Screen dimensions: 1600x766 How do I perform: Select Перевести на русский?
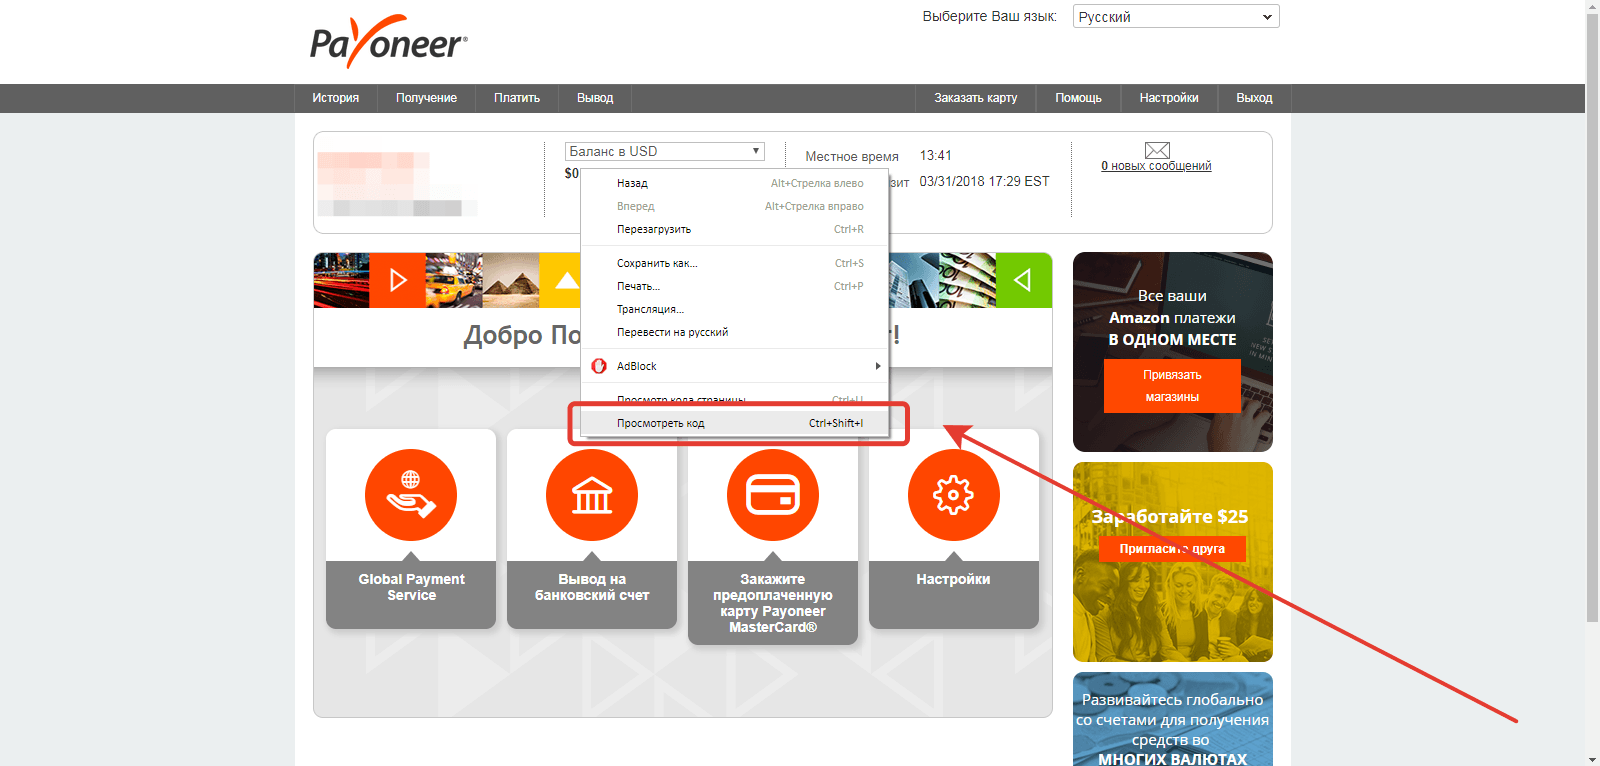coord(735,332)
